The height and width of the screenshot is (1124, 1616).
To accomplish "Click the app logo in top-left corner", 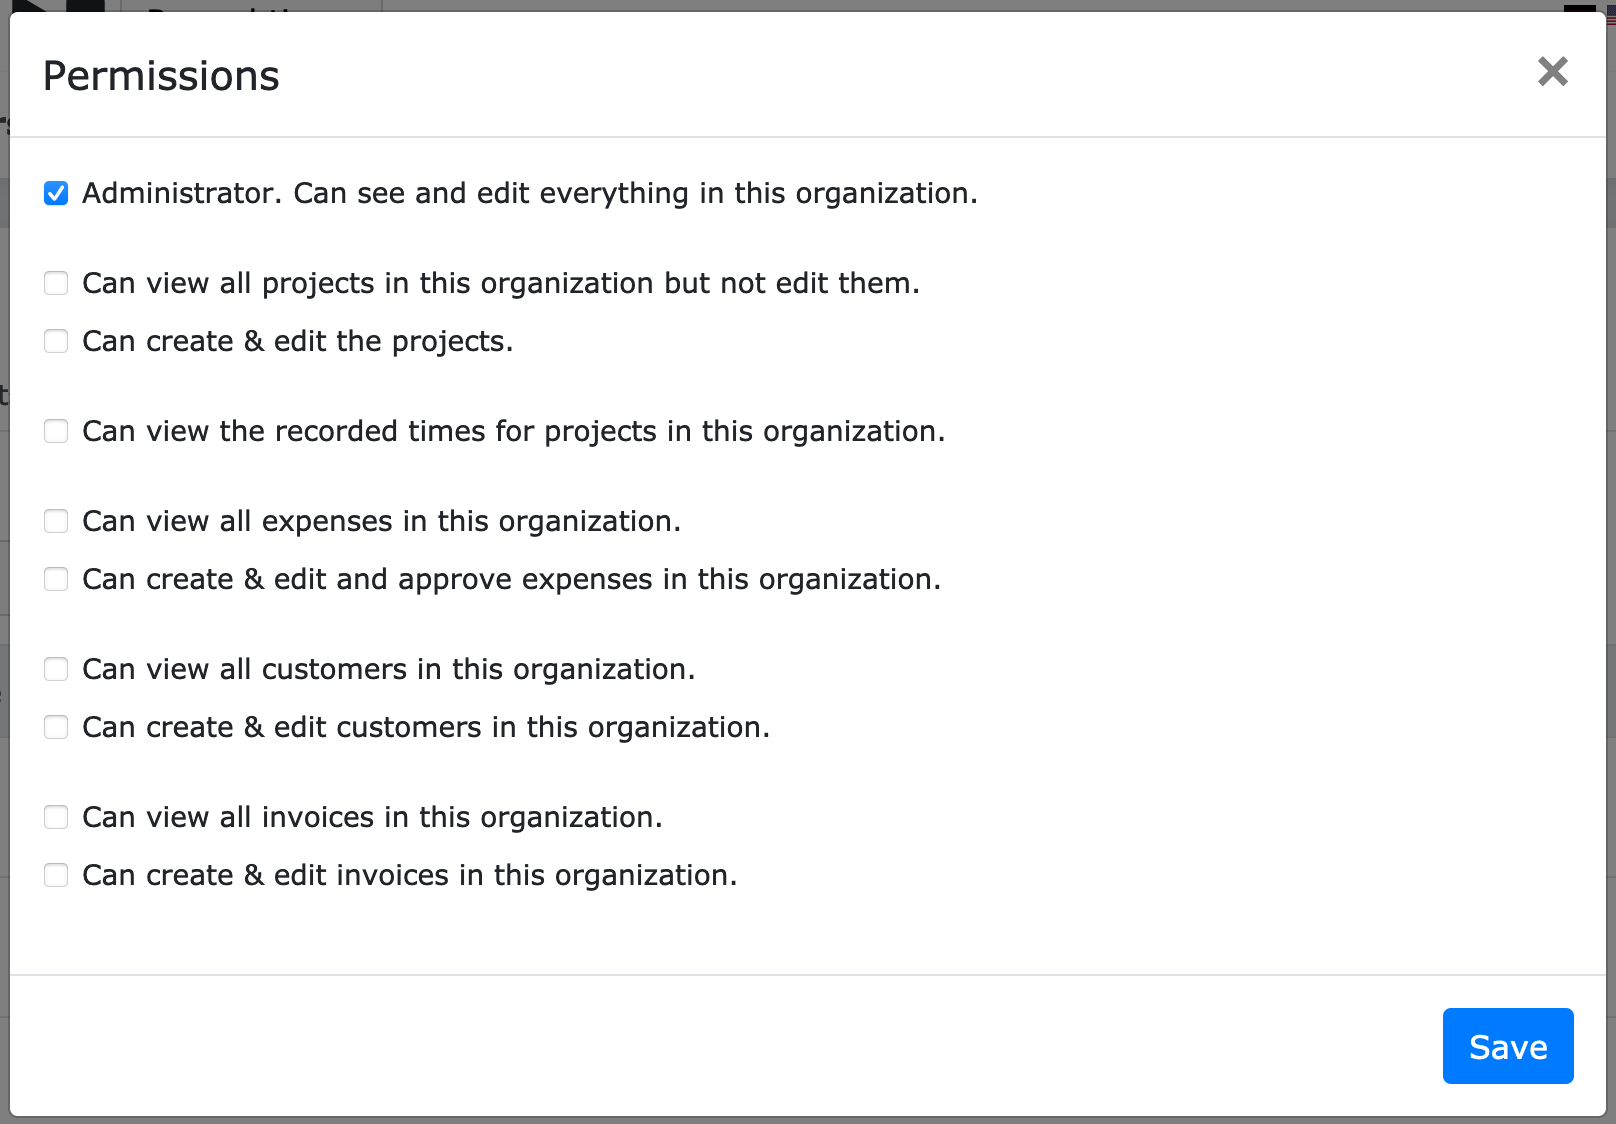I will coord(20,6).
